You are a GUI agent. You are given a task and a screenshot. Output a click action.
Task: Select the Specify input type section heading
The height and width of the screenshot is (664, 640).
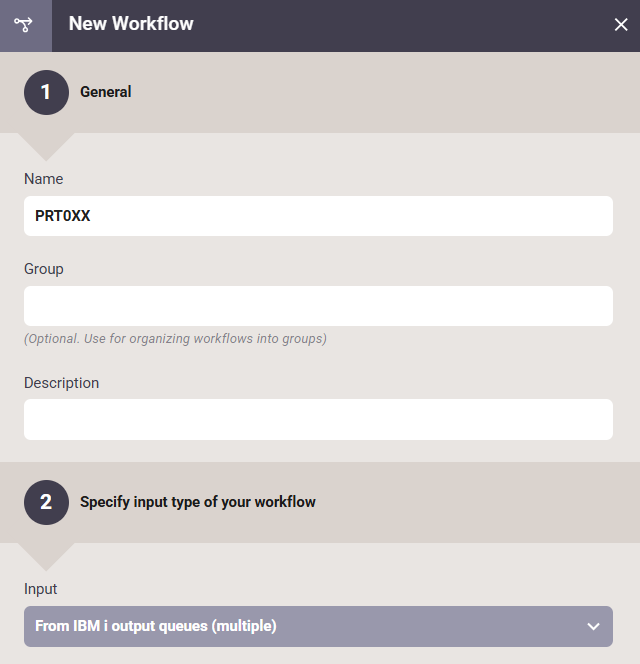click(198, 502)
